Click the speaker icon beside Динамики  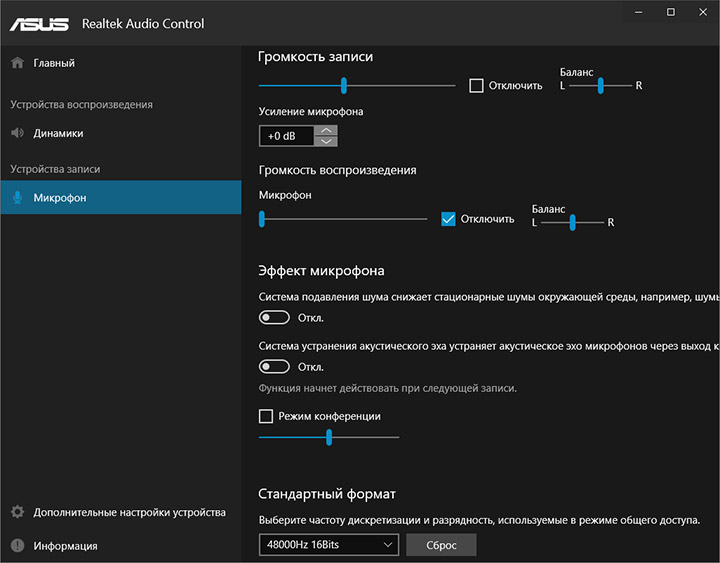coord(17,133)
